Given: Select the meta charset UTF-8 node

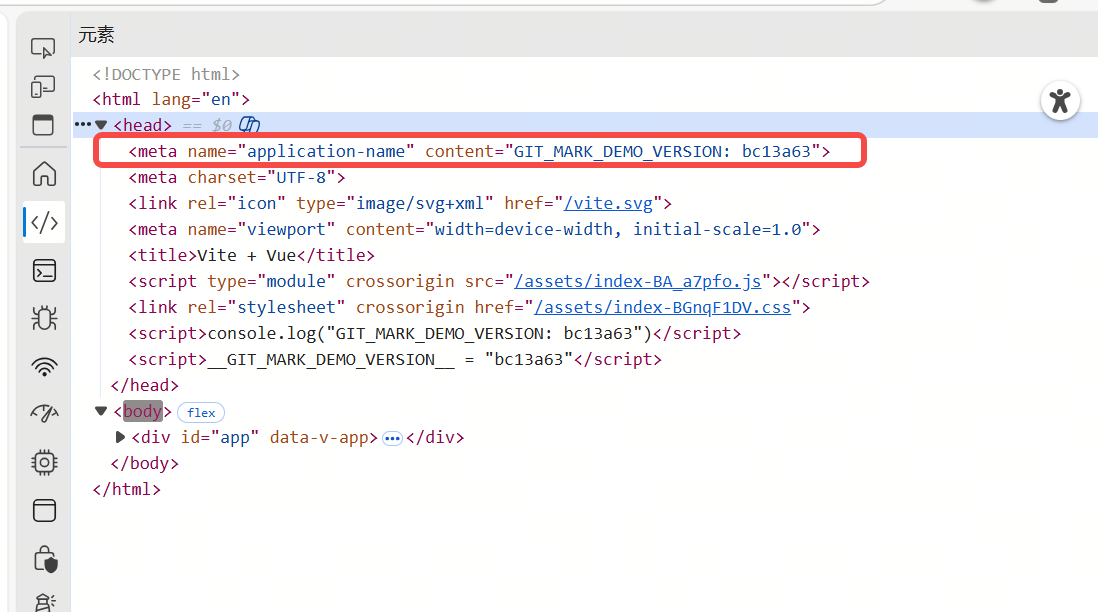Looking at the screenshot, I should (237, 178).
